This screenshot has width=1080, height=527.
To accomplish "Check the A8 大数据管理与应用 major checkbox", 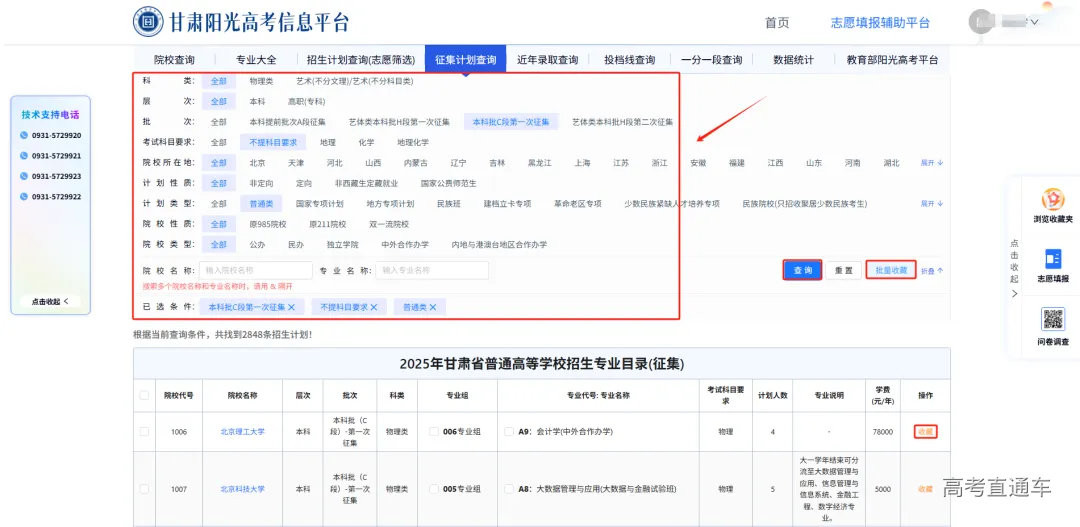I will click(x=508, y=489).
